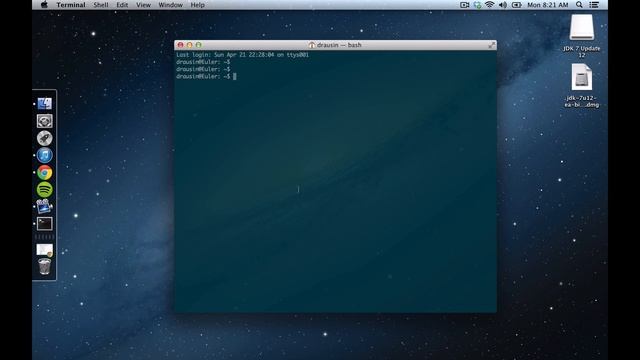This screenshot has height=360, width=640.
Task: Open the Window menu
Action: [x=170, y=5]
